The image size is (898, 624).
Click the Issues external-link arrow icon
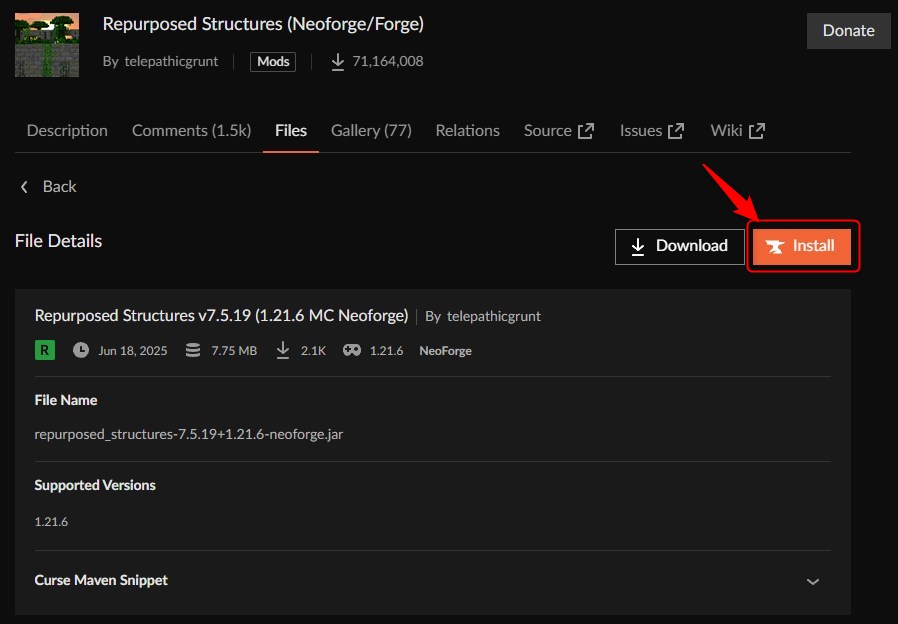click(676, 131)
